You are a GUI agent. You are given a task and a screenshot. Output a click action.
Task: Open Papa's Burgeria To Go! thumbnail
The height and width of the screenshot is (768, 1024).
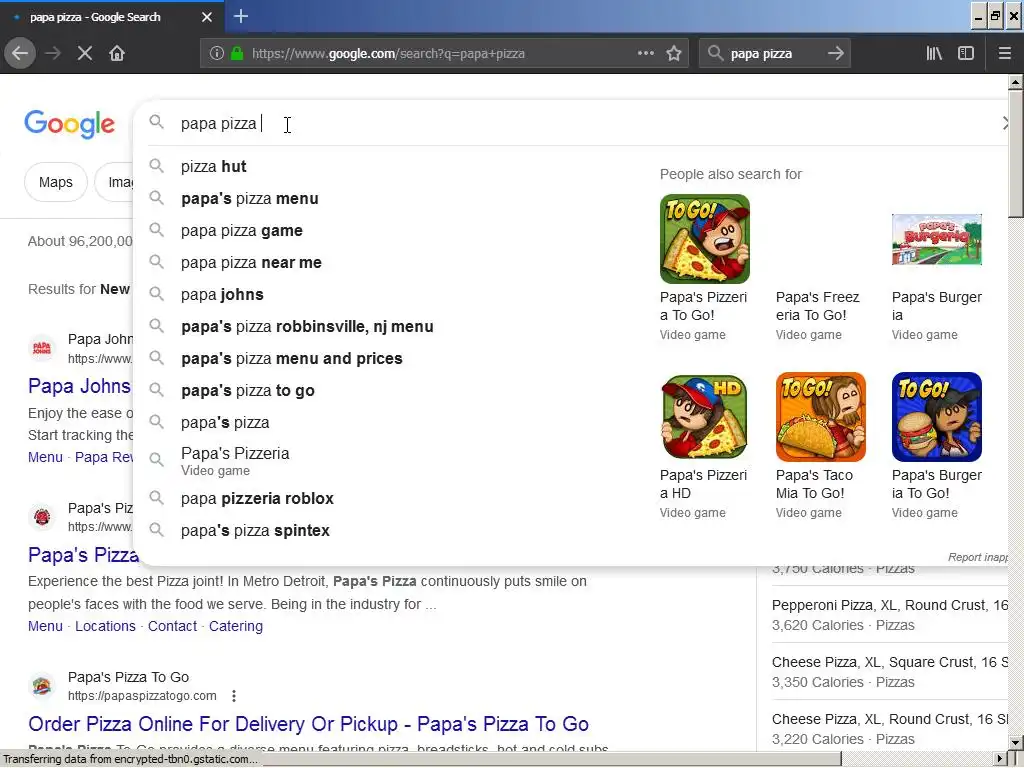coord(936,417)
